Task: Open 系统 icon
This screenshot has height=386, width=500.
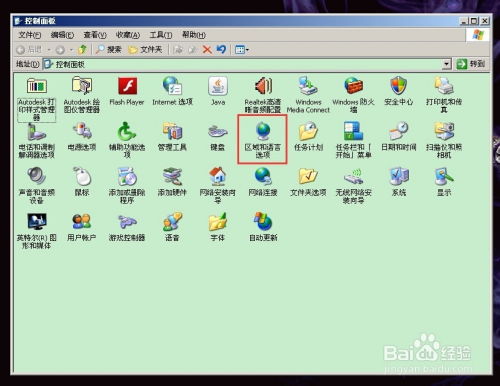Action: 399,176
